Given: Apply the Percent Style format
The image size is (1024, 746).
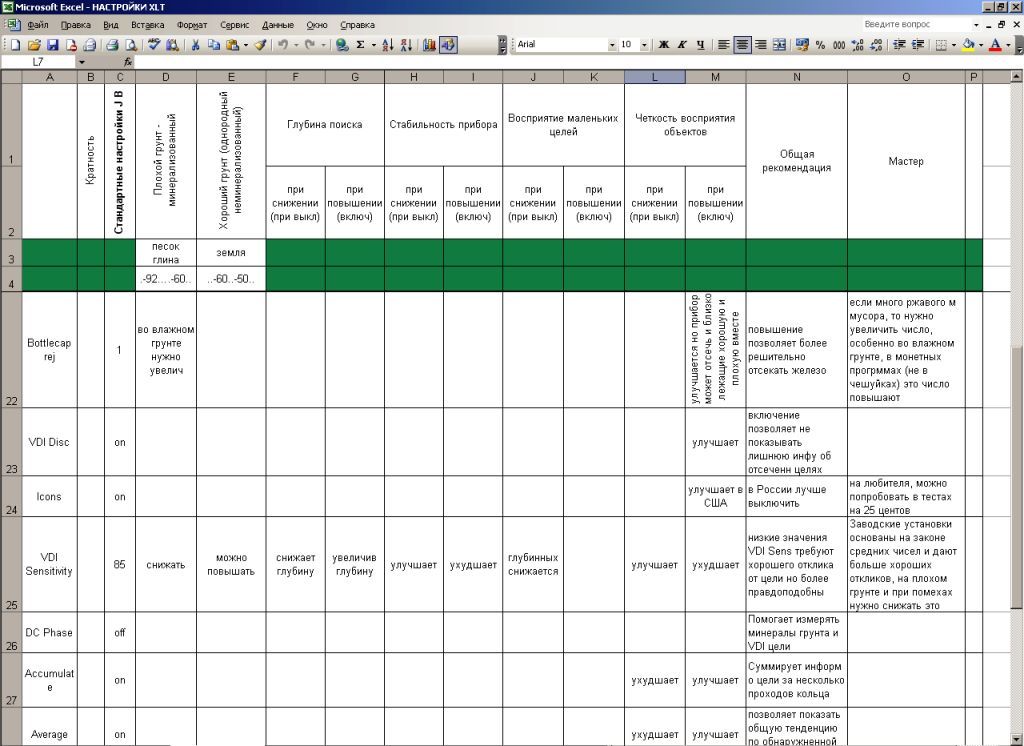Looking at the screenshot, I should (x=821, y=45).
